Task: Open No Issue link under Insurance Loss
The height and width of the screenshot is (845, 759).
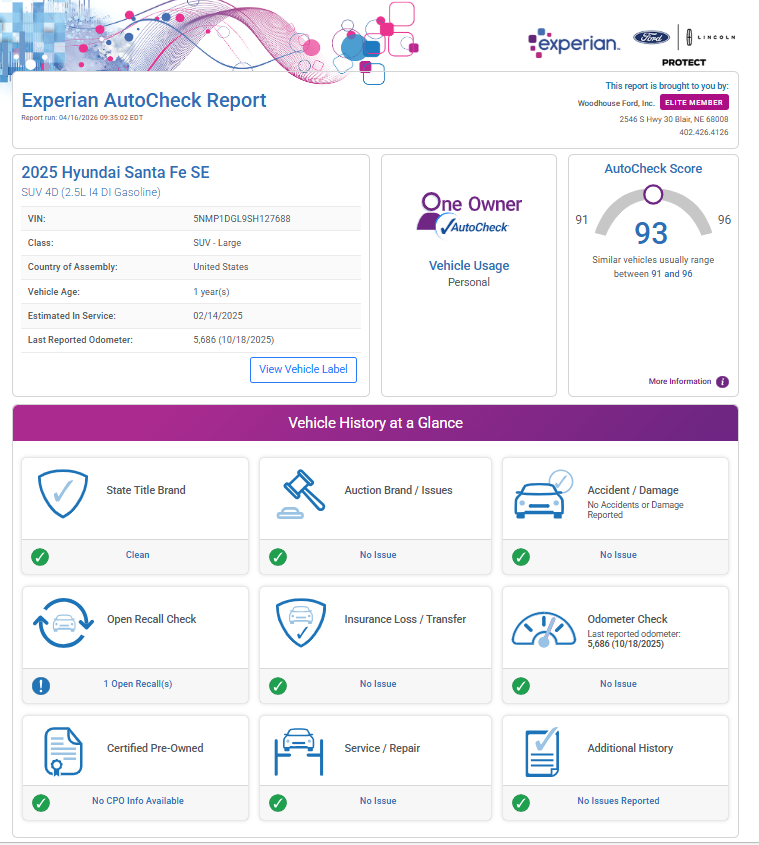Action: pos(378,683)
